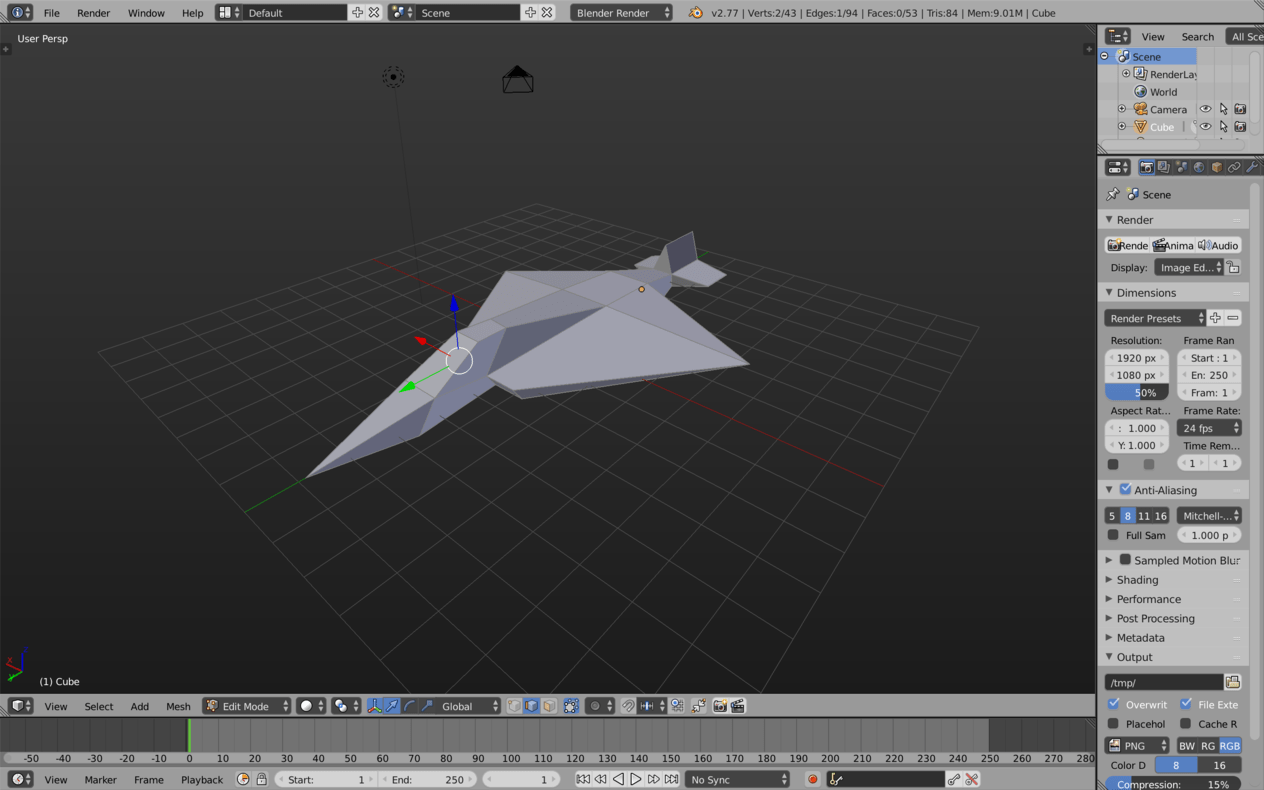Screen dimensions: 1264x790
Task: Open the Object properties cube tab
Action: (1219, 167)
